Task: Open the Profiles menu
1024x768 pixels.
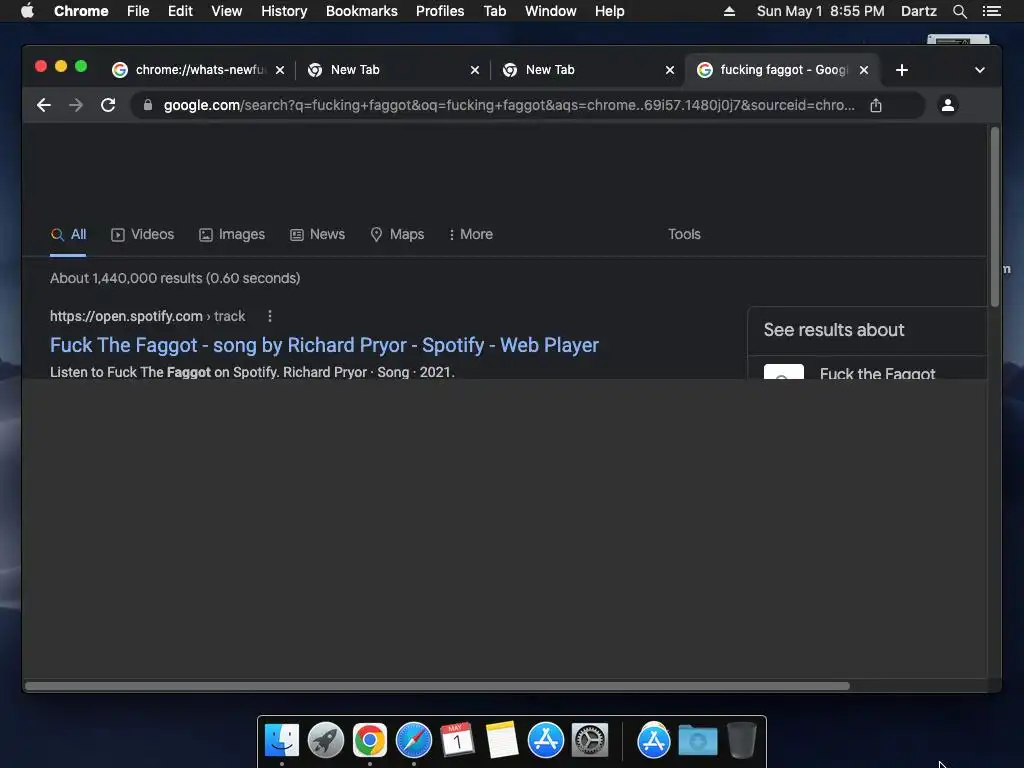Action: 440,11
